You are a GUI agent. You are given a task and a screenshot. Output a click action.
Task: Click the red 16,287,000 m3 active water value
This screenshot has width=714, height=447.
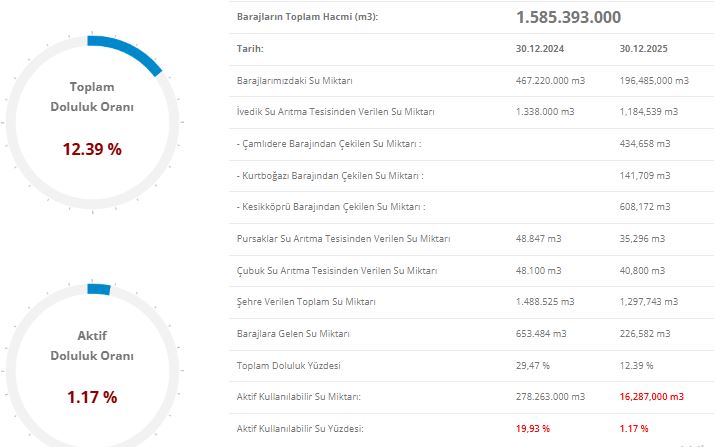652,397
